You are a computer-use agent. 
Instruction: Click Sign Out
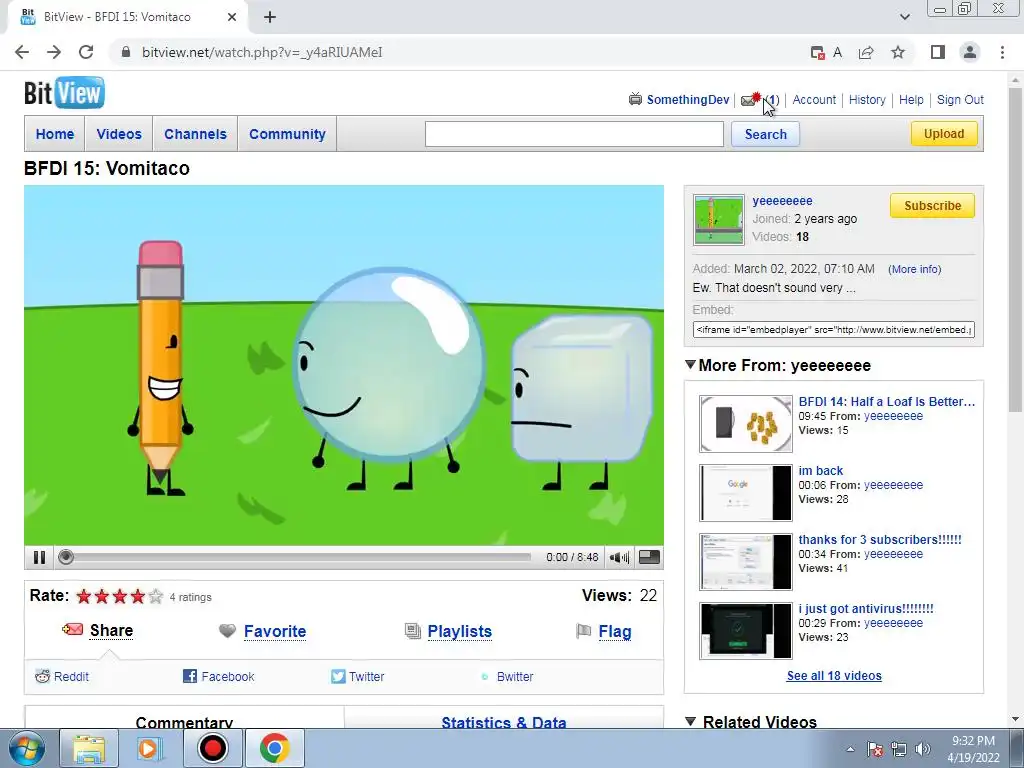coord(960,100)
